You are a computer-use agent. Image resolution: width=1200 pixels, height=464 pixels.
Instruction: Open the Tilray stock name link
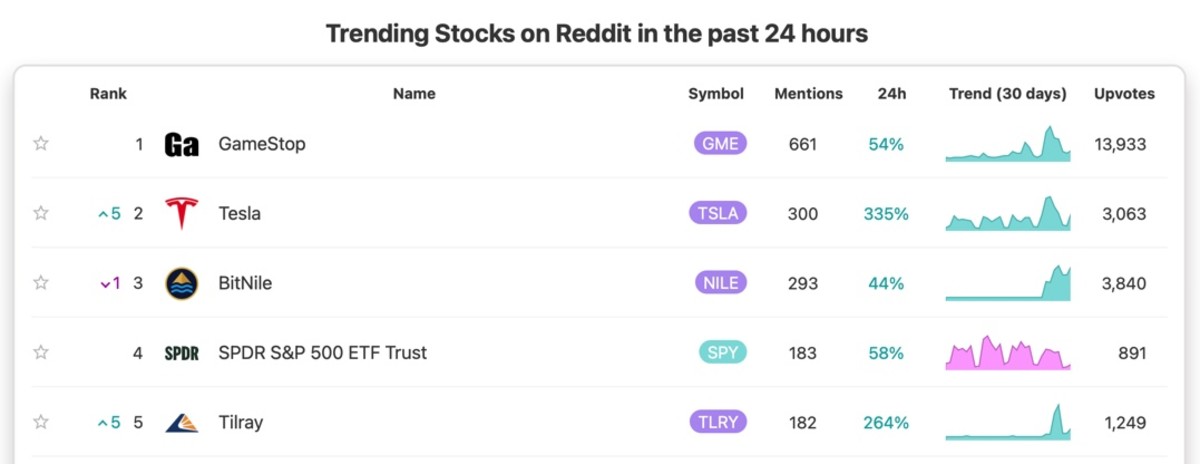tap(240, 422)
